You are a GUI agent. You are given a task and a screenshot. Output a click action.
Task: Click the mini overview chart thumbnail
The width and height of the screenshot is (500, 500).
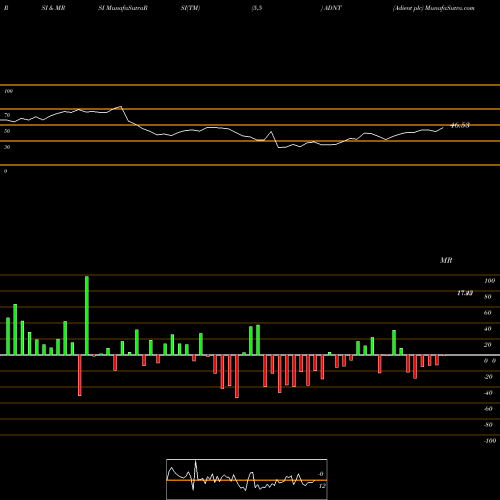click(247, 479)
